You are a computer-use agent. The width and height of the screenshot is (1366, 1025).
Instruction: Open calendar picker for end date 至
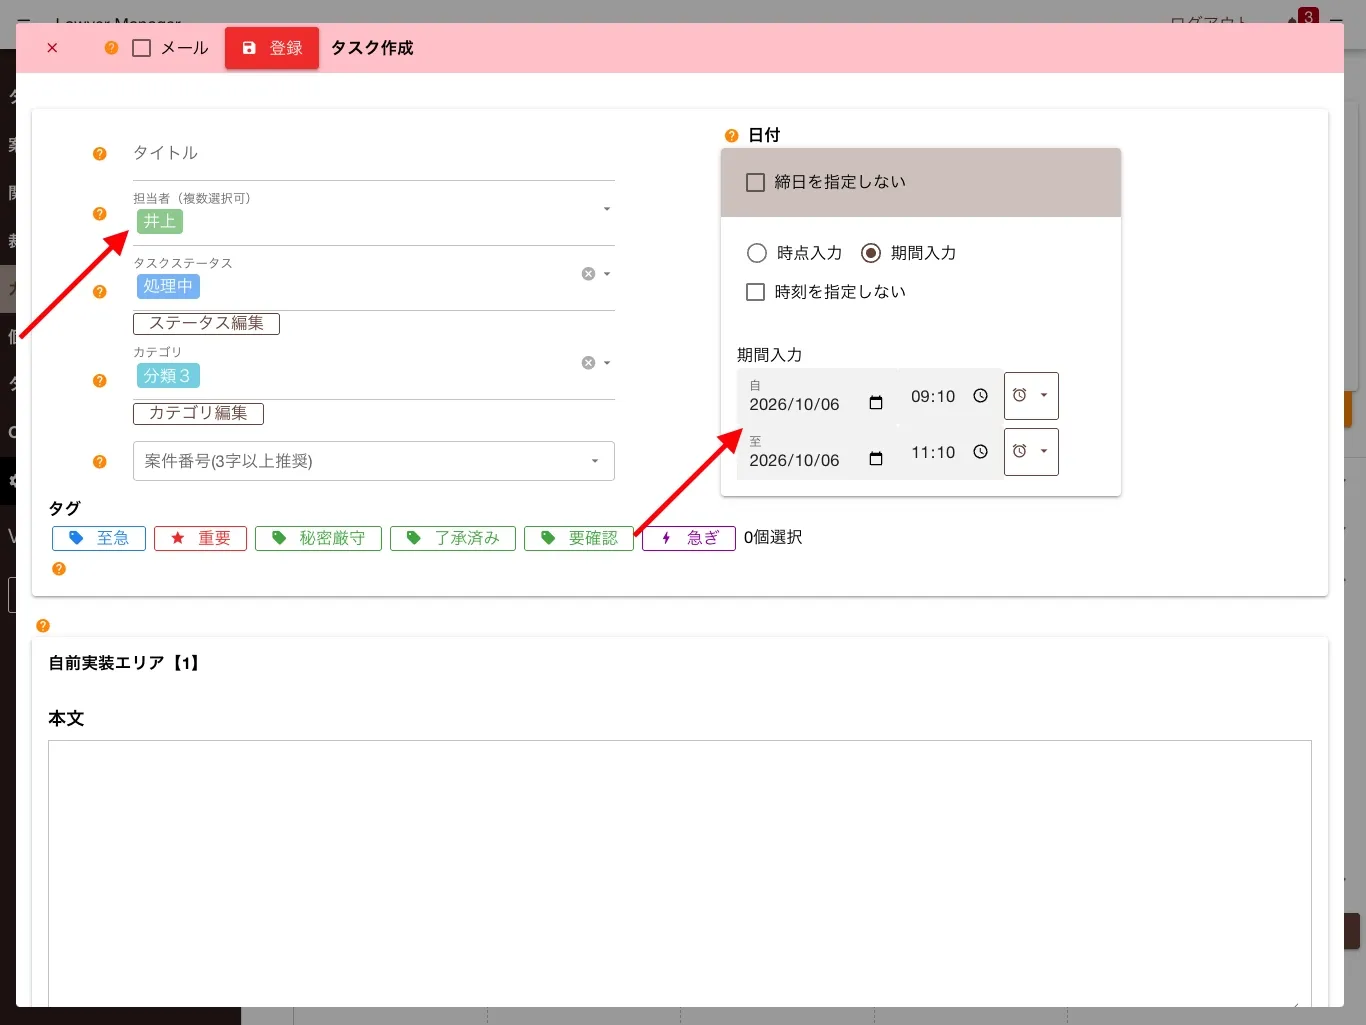[x=876, y=459]
